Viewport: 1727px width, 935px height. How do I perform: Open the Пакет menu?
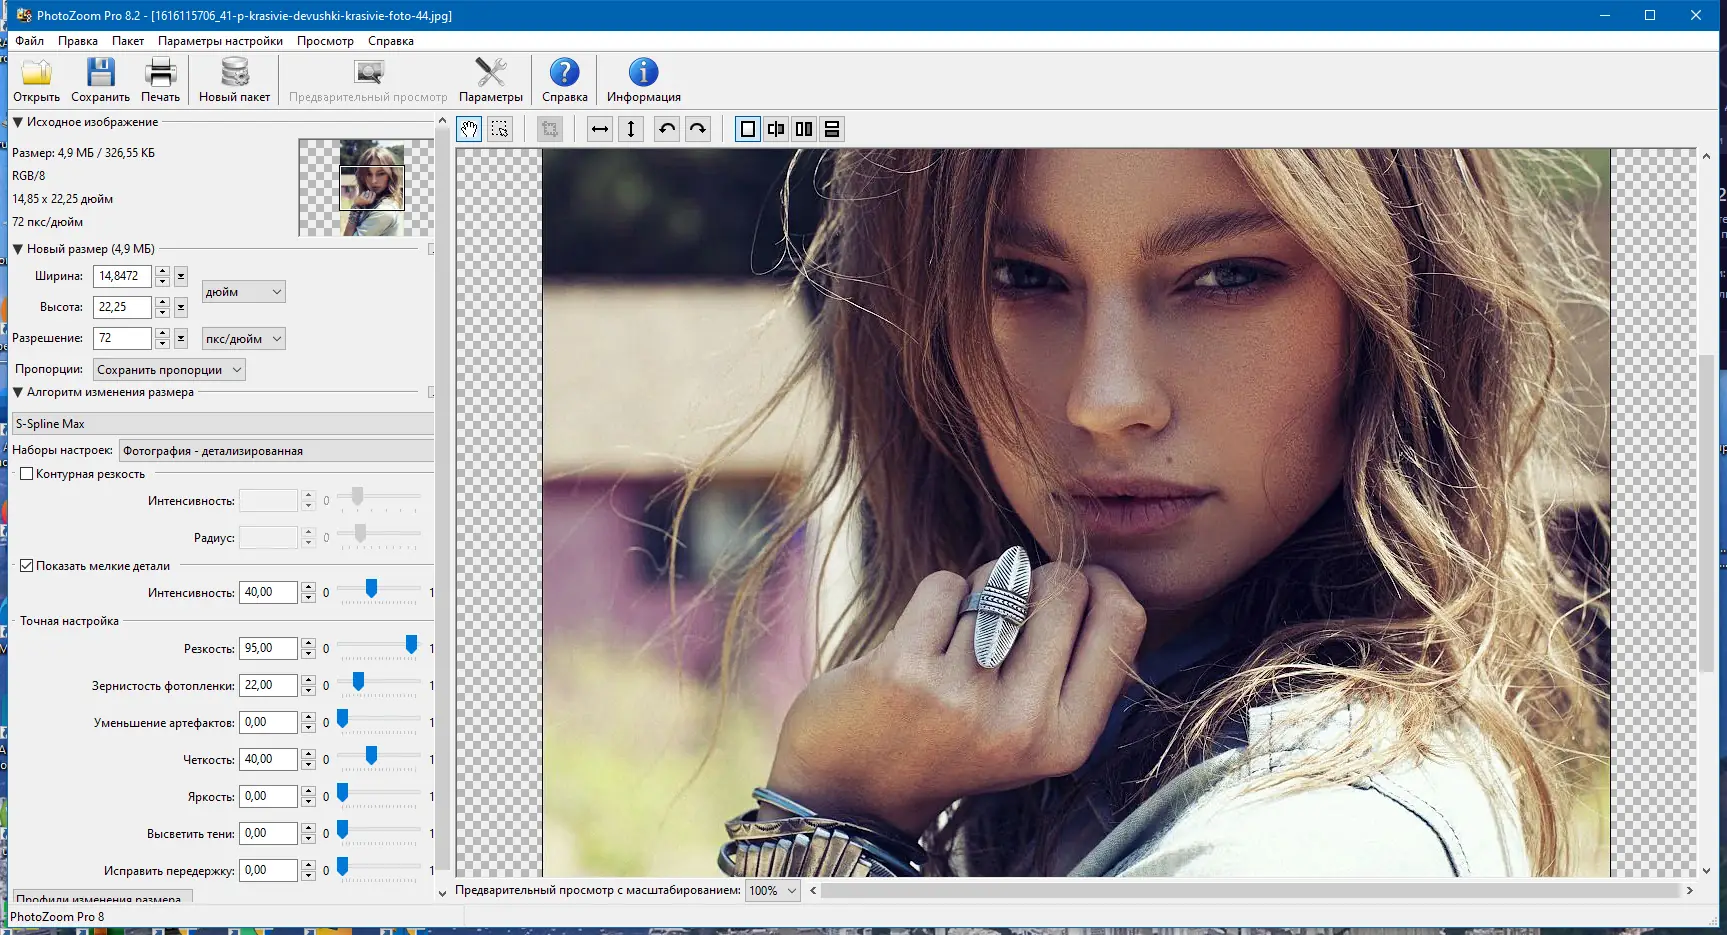pyautogui.click(x=128, y=41)
